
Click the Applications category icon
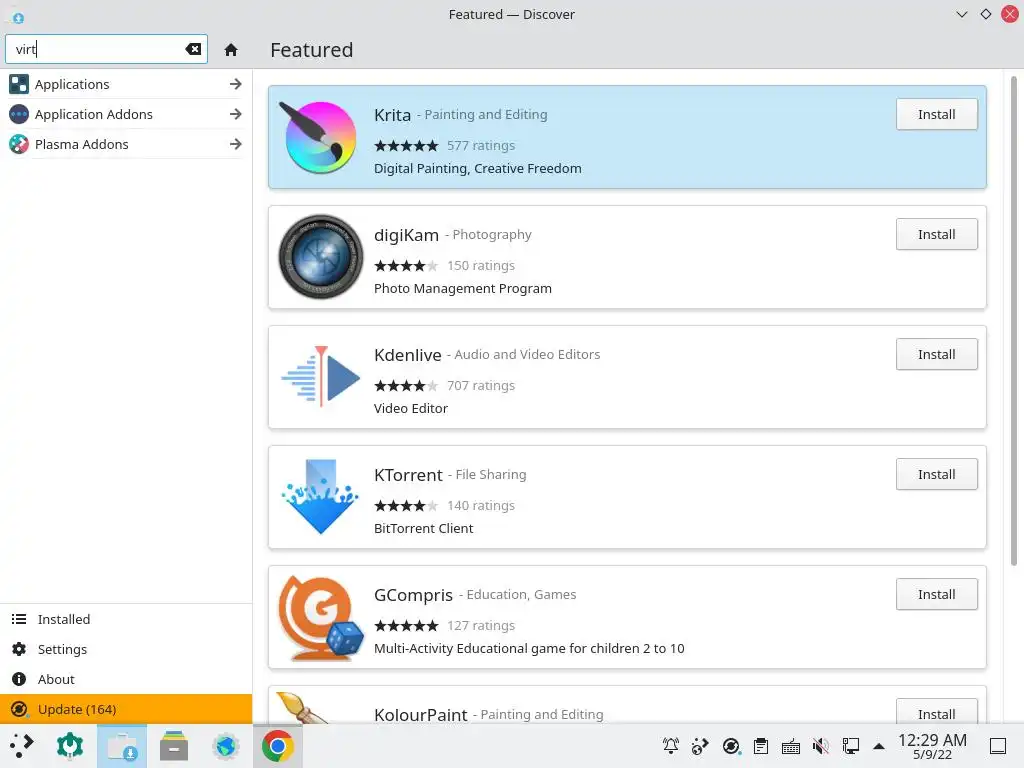(x=19, y=84)
